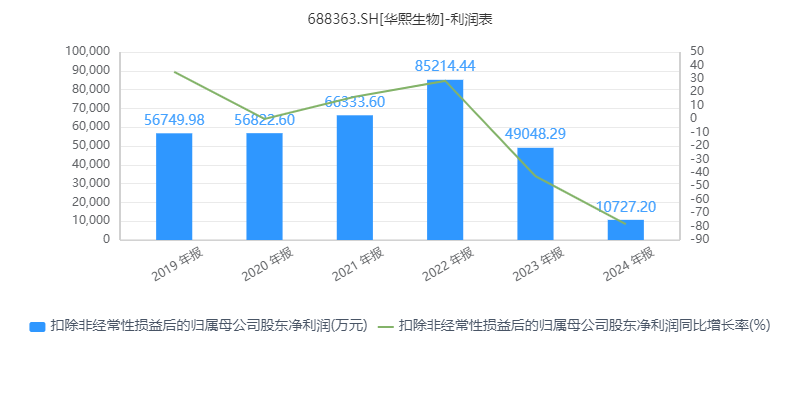Click the 2020 年报 axis label
This screenshot has width=800, height=400.
pos(268,264)
